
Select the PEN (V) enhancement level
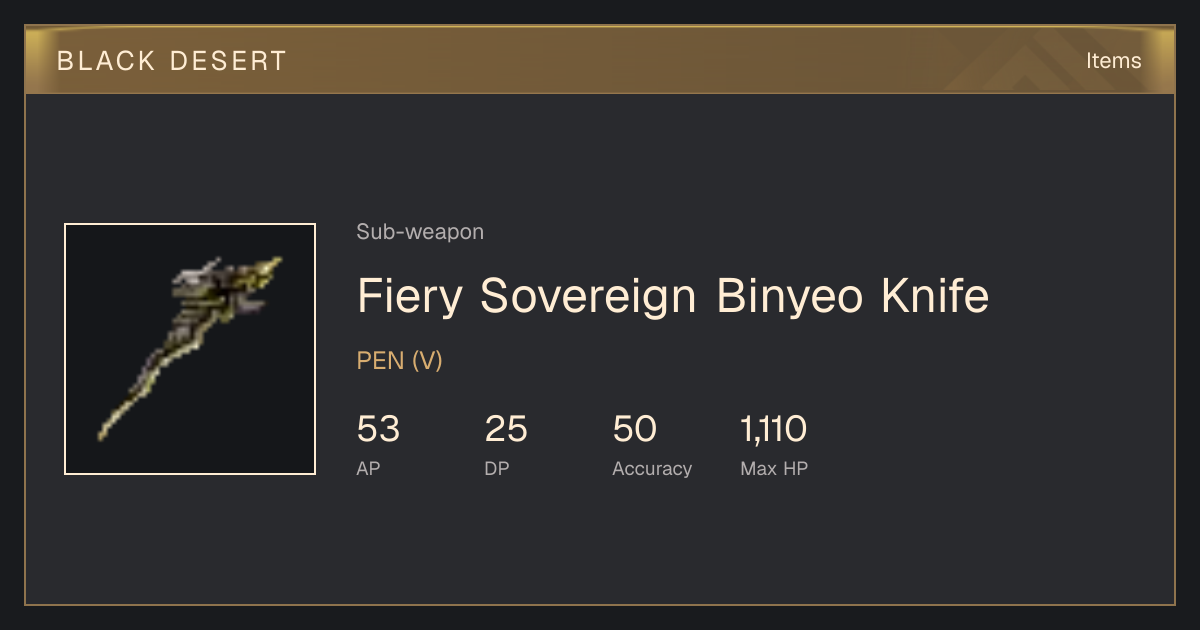400,361
